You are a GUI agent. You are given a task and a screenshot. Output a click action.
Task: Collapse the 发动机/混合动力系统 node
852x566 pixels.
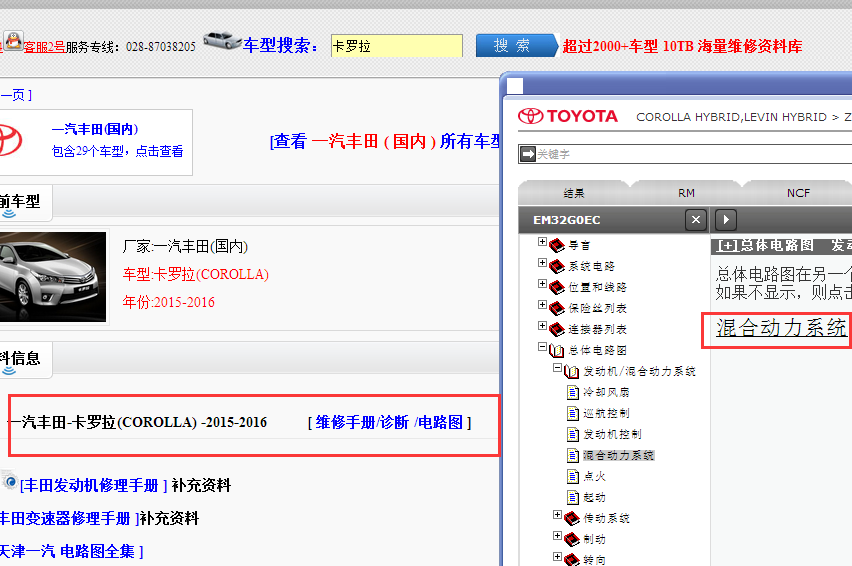[x=557, y=368]
